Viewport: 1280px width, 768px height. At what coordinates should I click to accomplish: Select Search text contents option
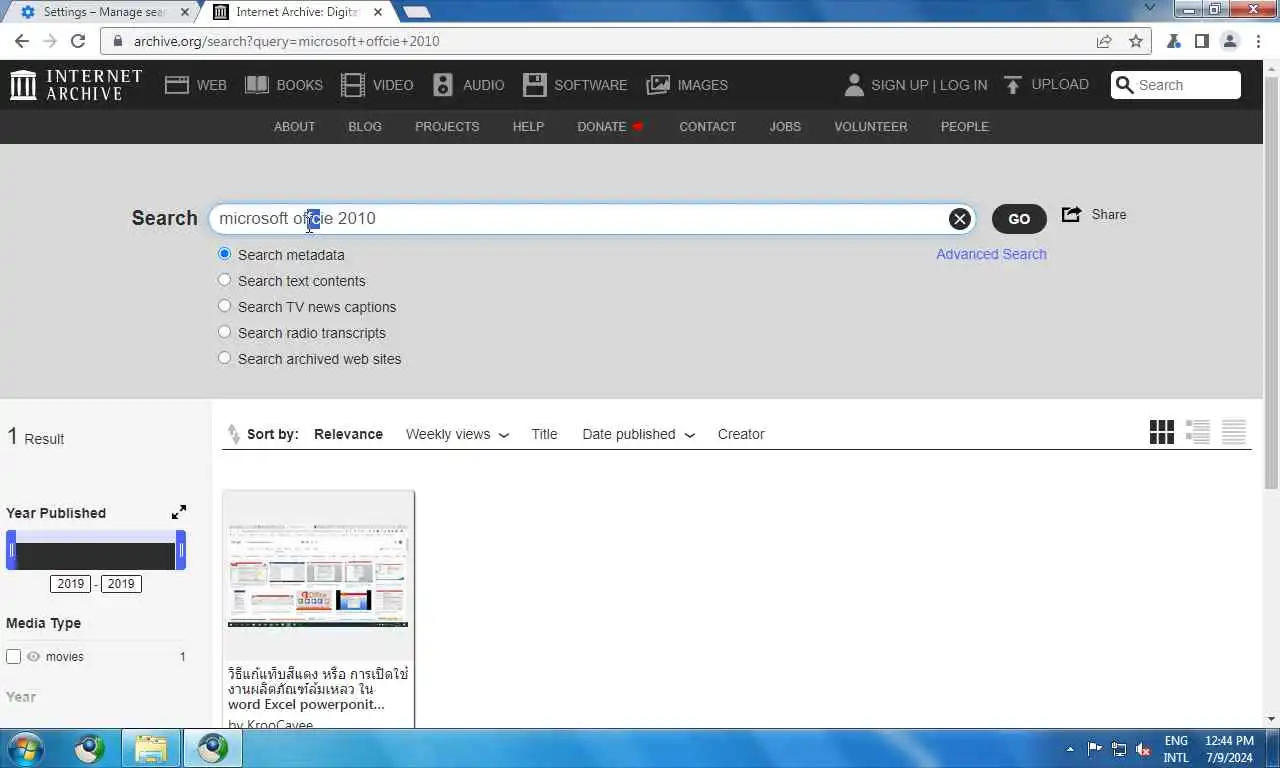point(224,280)
